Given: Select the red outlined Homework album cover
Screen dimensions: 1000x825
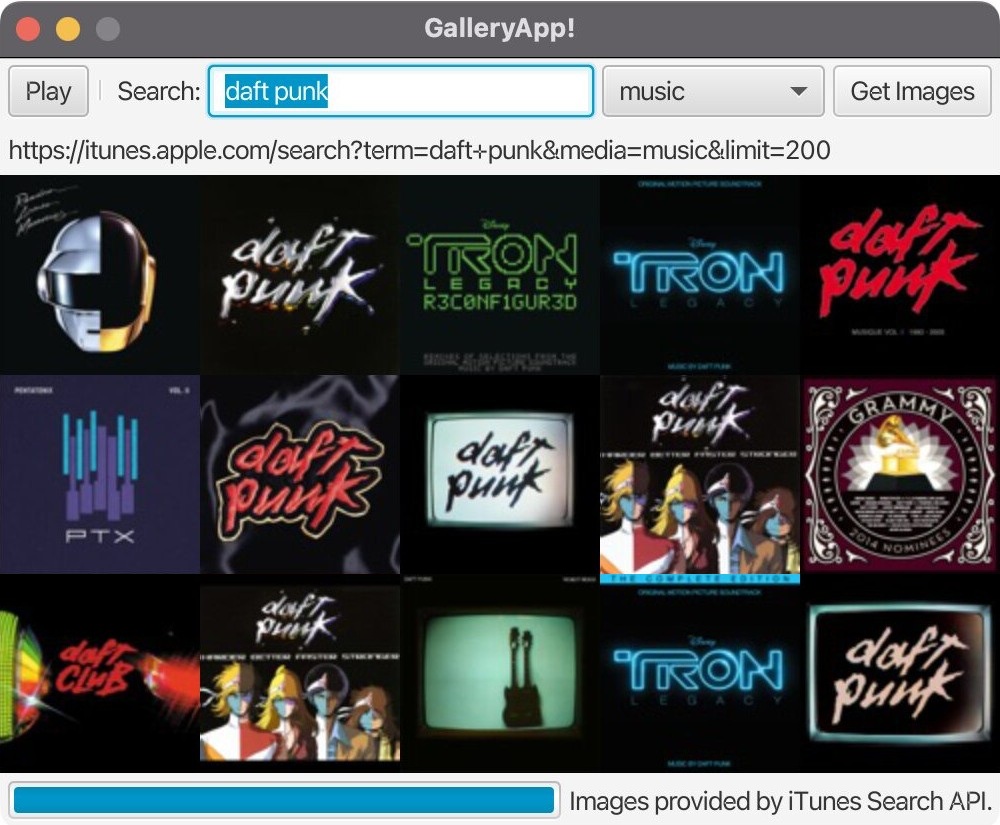Looking at the screenshot, I should (300, 474).
